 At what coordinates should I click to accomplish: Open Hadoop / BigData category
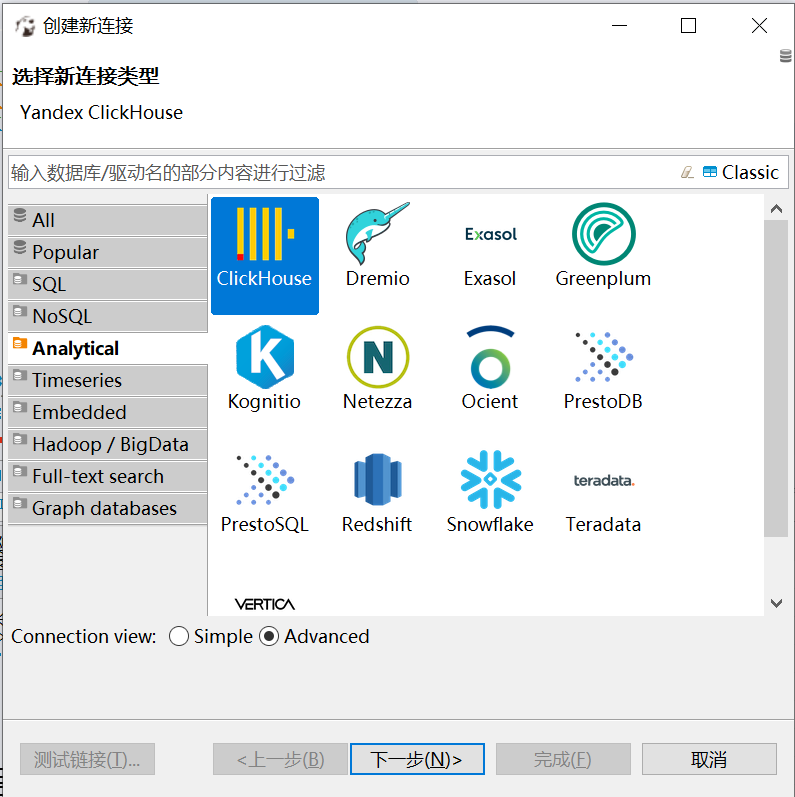point(108,444)
